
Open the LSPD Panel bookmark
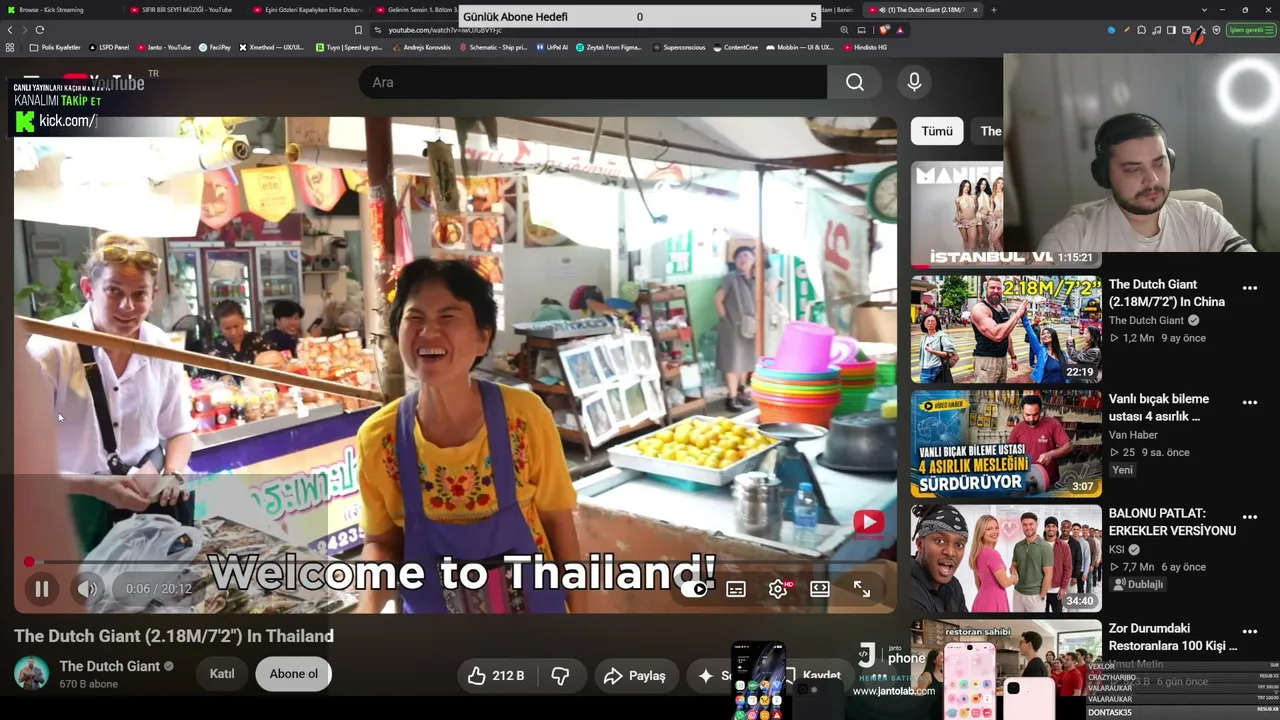click(x=109, y=47)
